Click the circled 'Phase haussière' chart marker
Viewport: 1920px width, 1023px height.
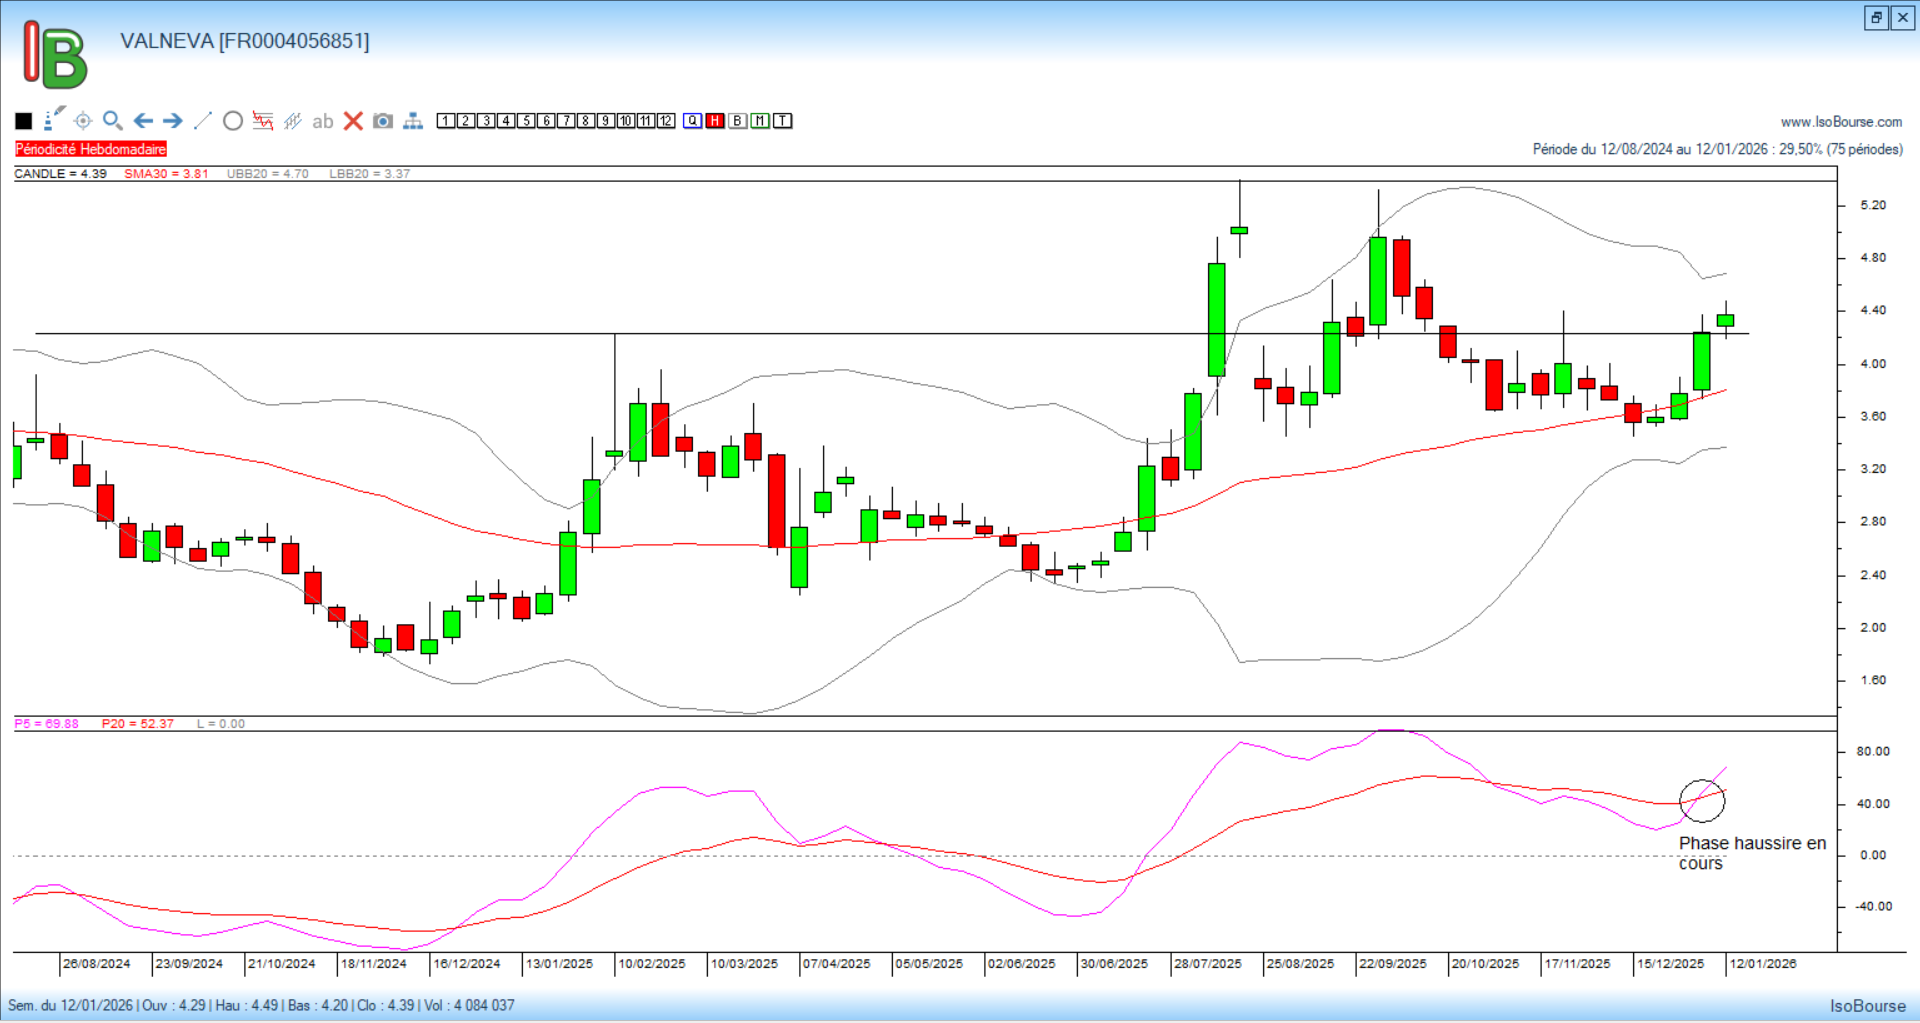coord(1702,800)
